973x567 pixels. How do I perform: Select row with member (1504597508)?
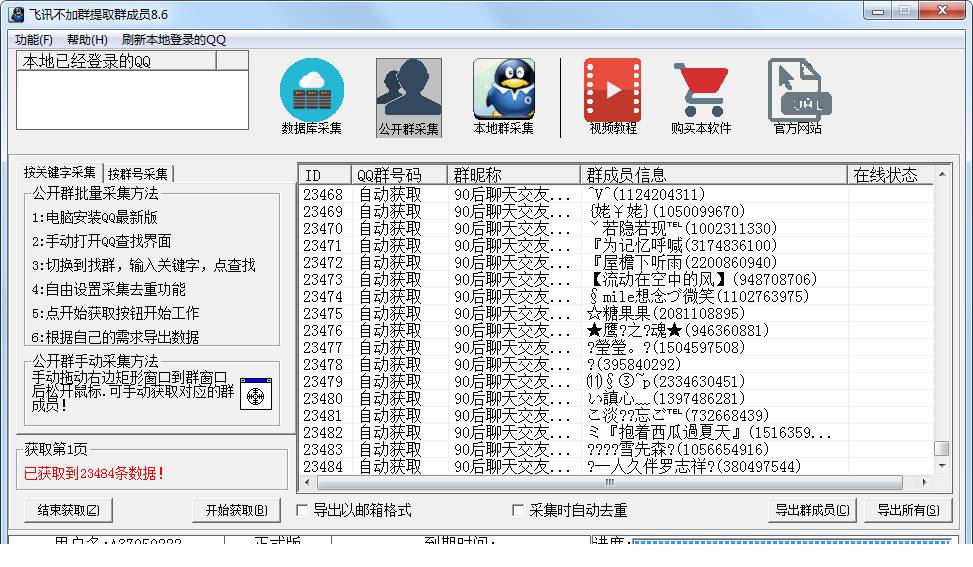point(616,347)
